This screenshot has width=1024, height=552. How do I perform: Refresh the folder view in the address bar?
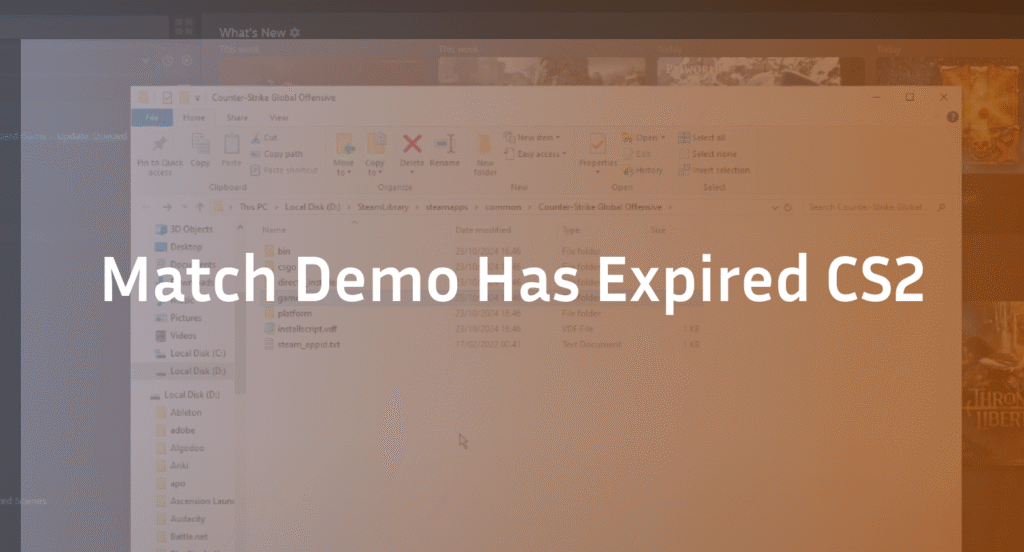tap(788, 207)
